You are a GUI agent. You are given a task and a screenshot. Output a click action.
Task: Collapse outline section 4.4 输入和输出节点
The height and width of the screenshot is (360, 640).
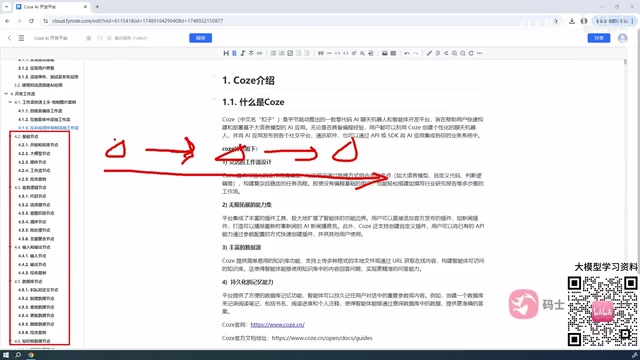coord(11,247)
